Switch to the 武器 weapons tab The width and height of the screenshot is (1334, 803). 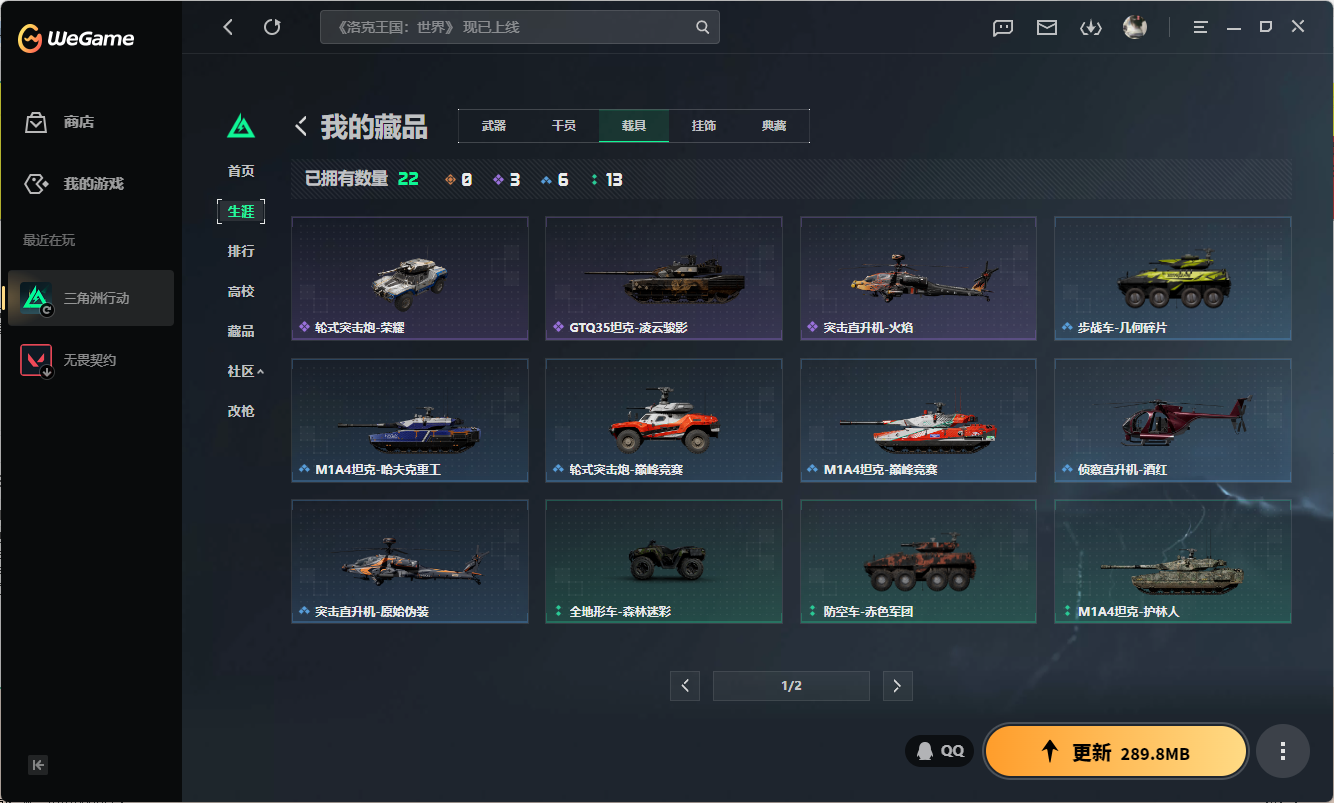click(494, 126)
